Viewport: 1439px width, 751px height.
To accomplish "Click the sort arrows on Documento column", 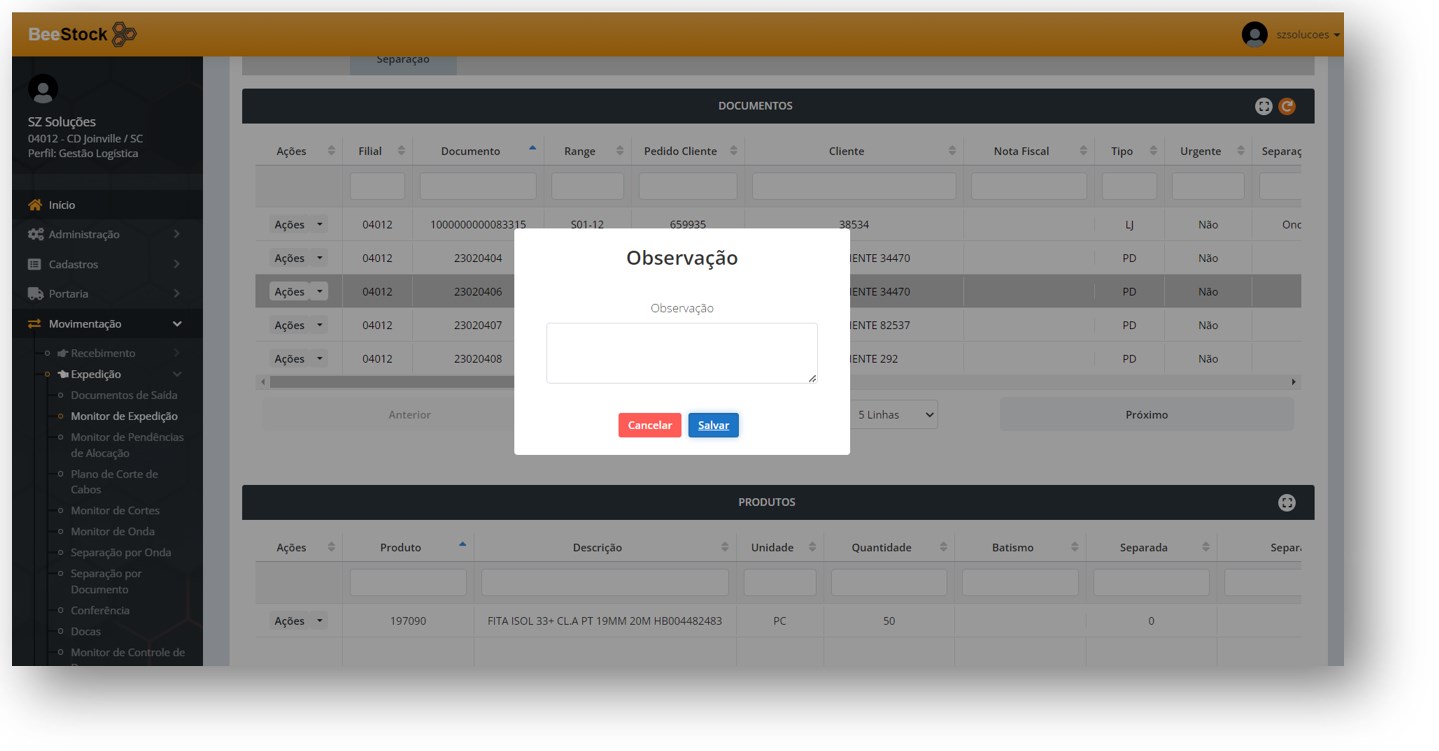I will [x=532, y=150].
